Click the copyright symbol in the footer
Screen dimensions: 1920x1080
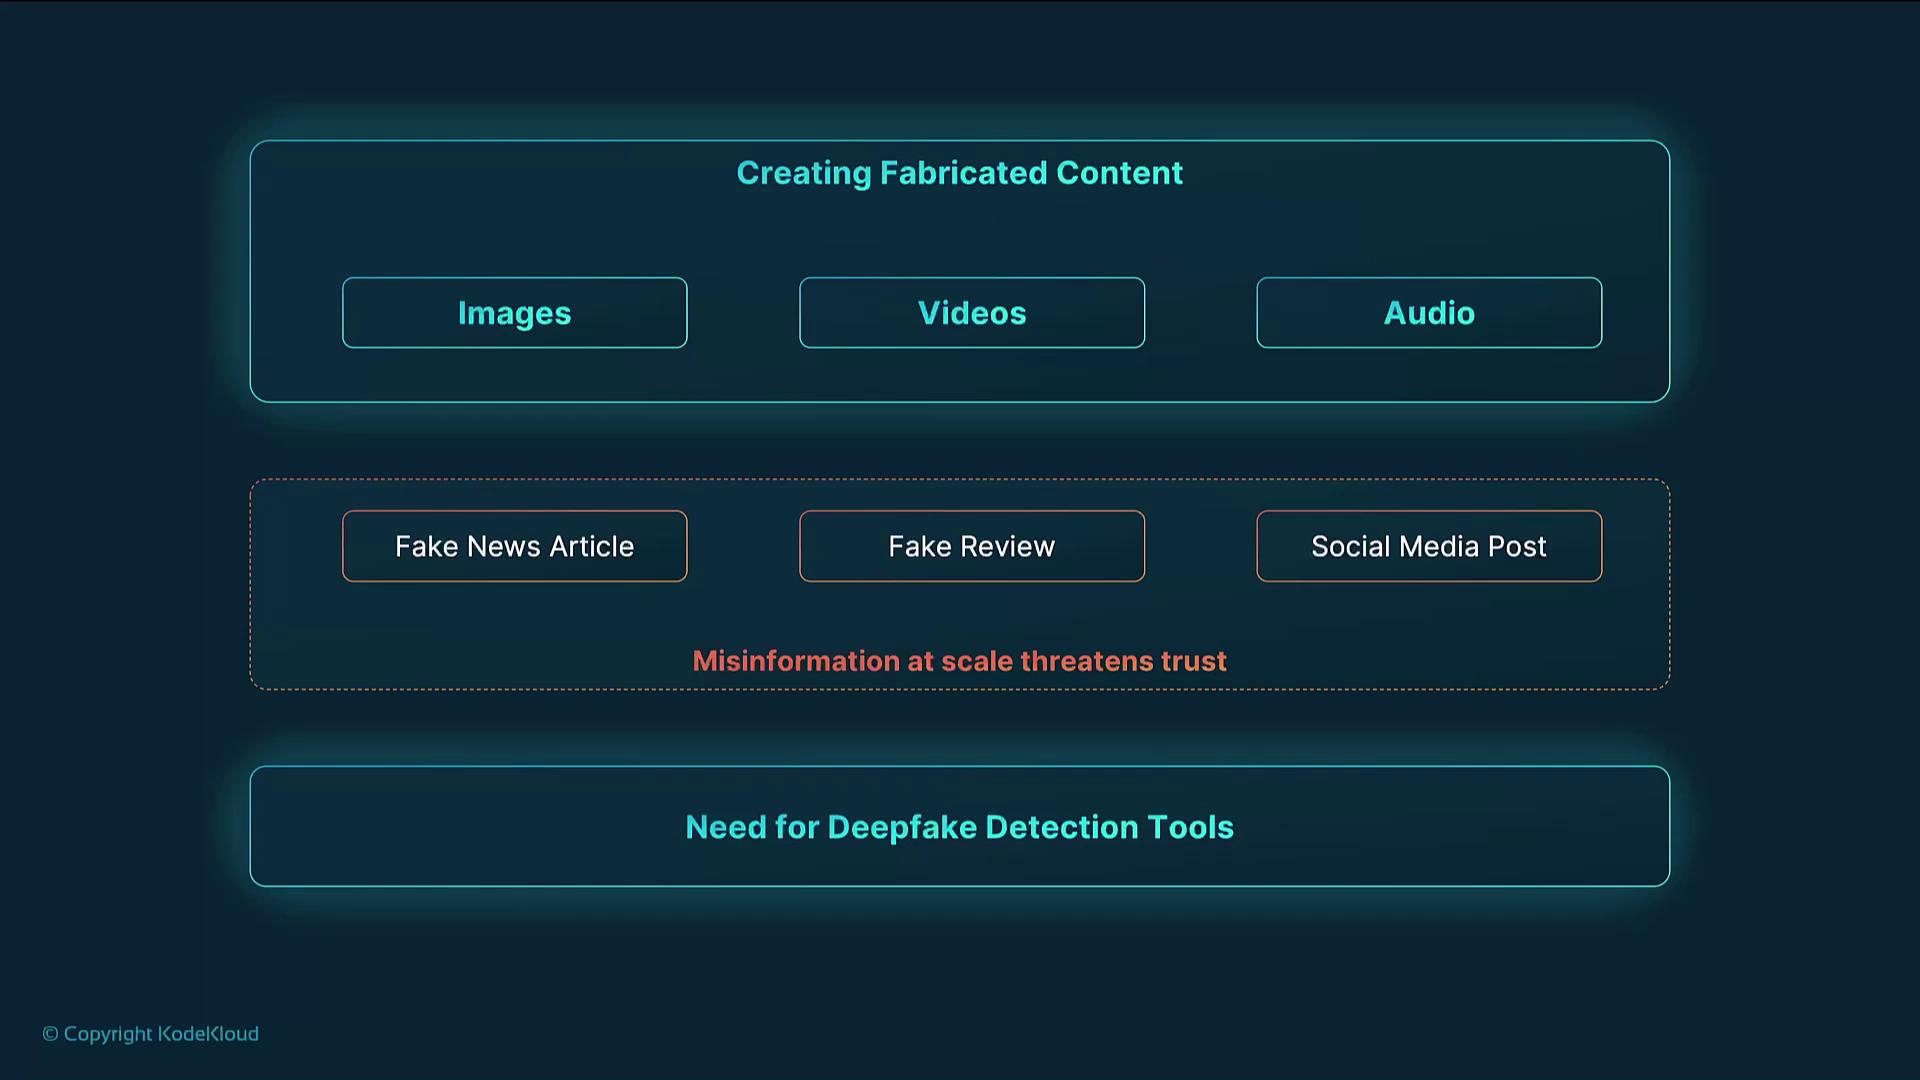[x=50, y=1034]
